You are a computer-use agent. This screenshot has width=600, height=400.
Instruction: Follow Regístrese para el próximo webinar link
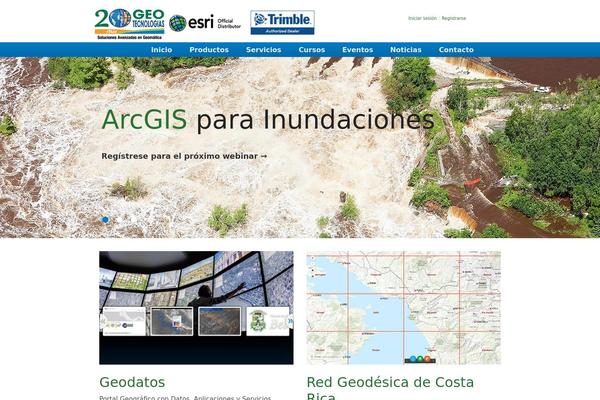pos(184,156)
